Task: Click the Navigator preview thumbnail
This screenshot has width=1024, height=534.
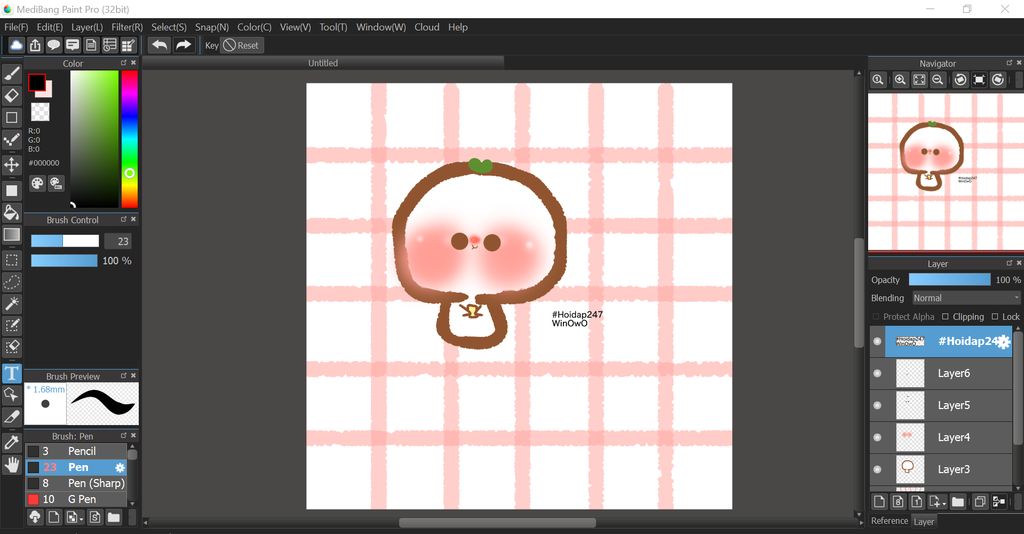Action: click(x=946, y=172)
